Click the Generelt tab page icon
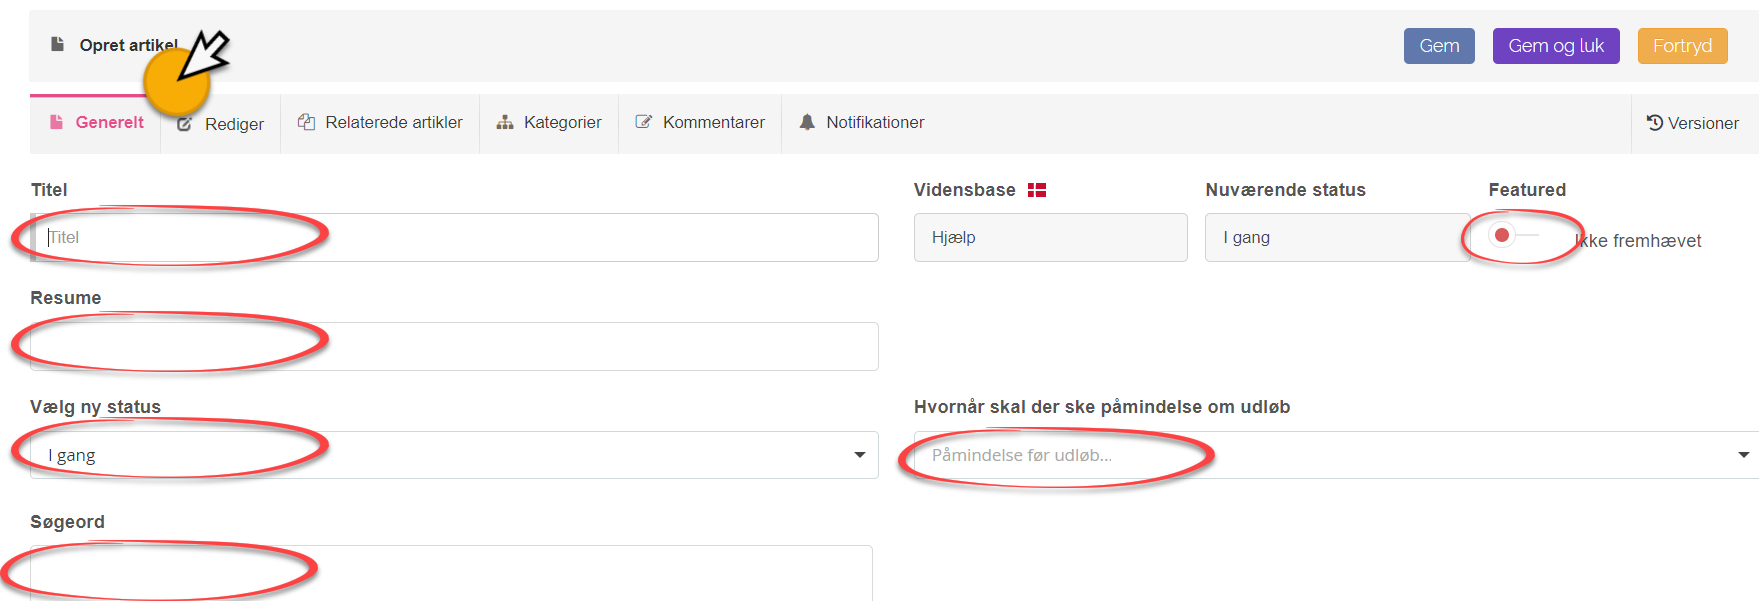The height and width of the screenshot is (601, 1759). click(57, 122)
